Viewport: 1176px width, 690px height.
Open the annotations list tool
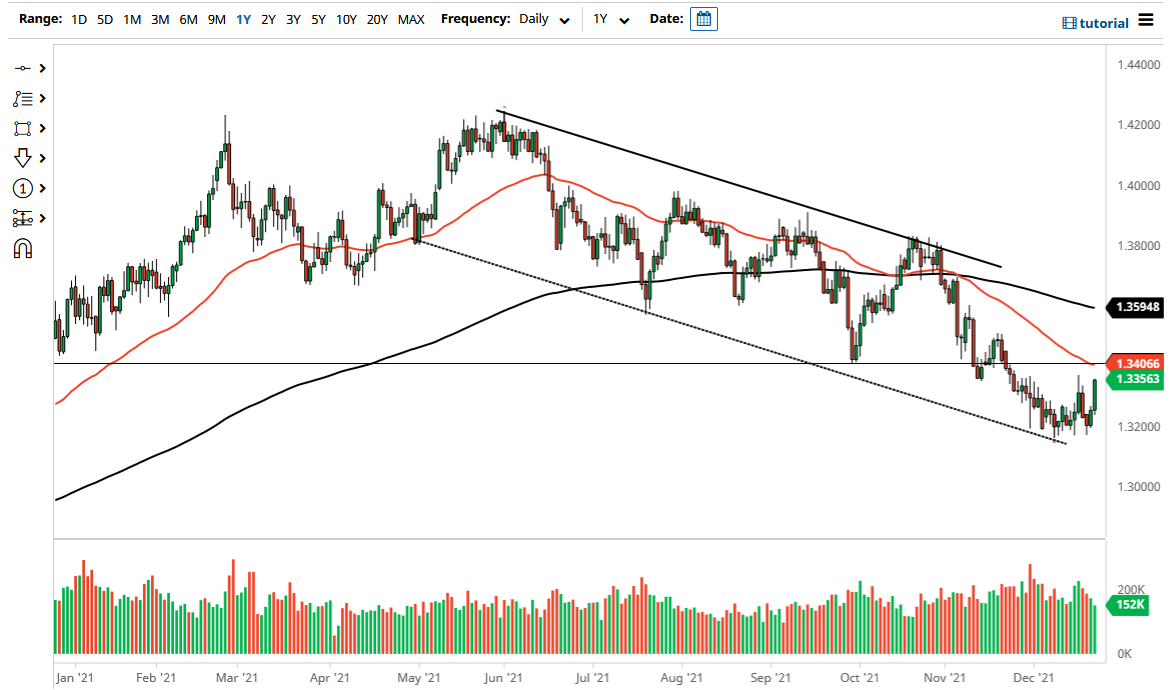coord(25,98)
